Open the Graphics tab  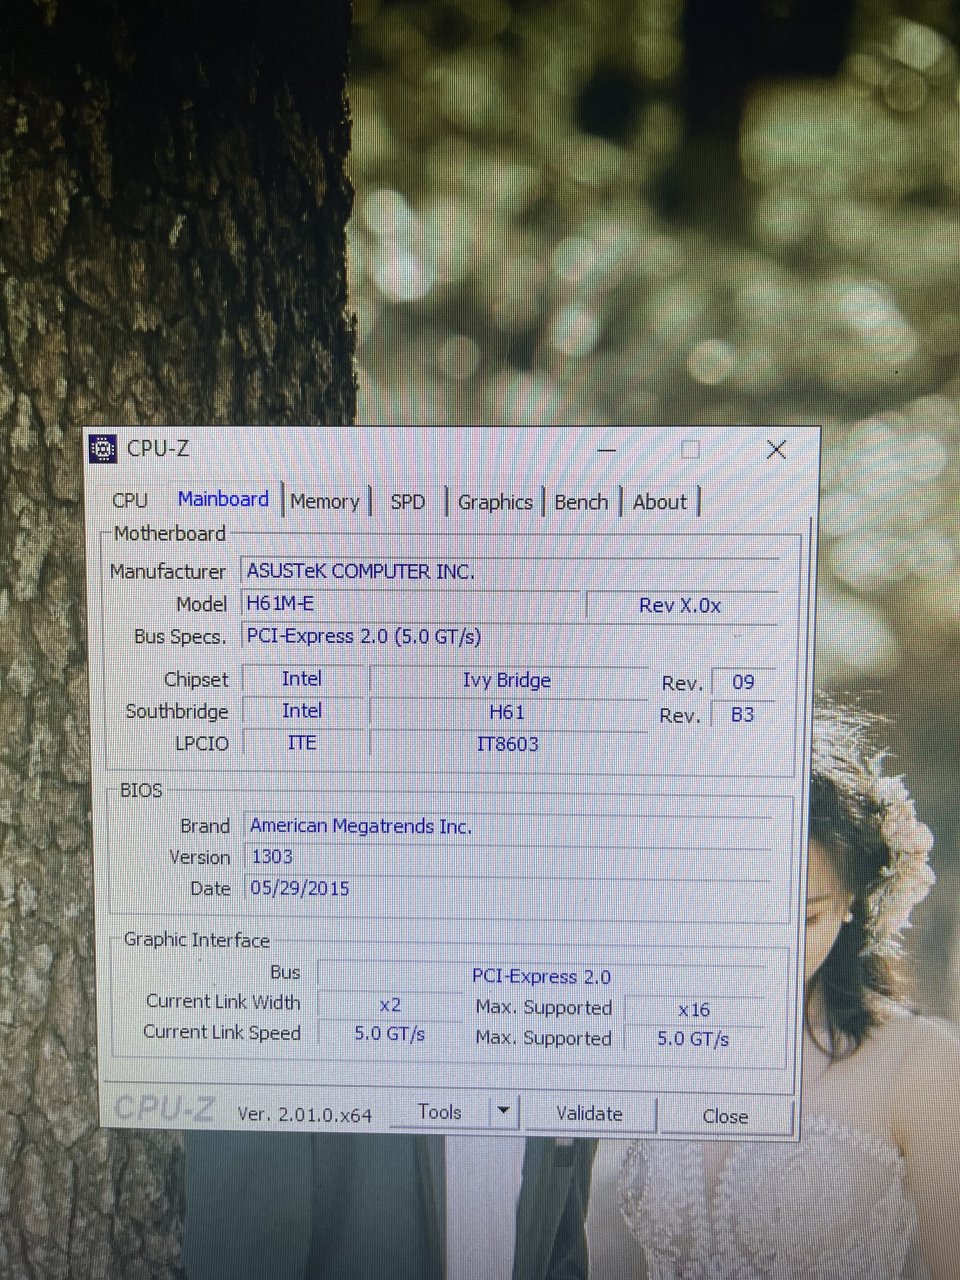coord(495,502)
